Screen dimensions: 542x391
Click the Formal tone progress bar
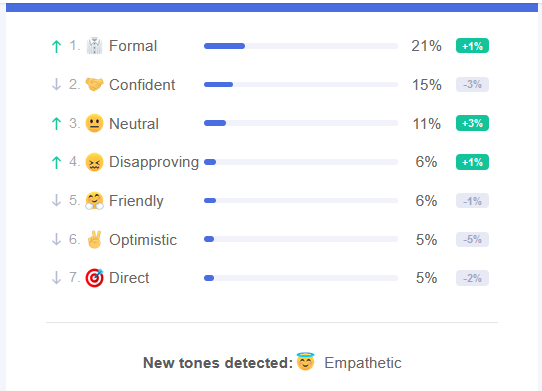301,46
